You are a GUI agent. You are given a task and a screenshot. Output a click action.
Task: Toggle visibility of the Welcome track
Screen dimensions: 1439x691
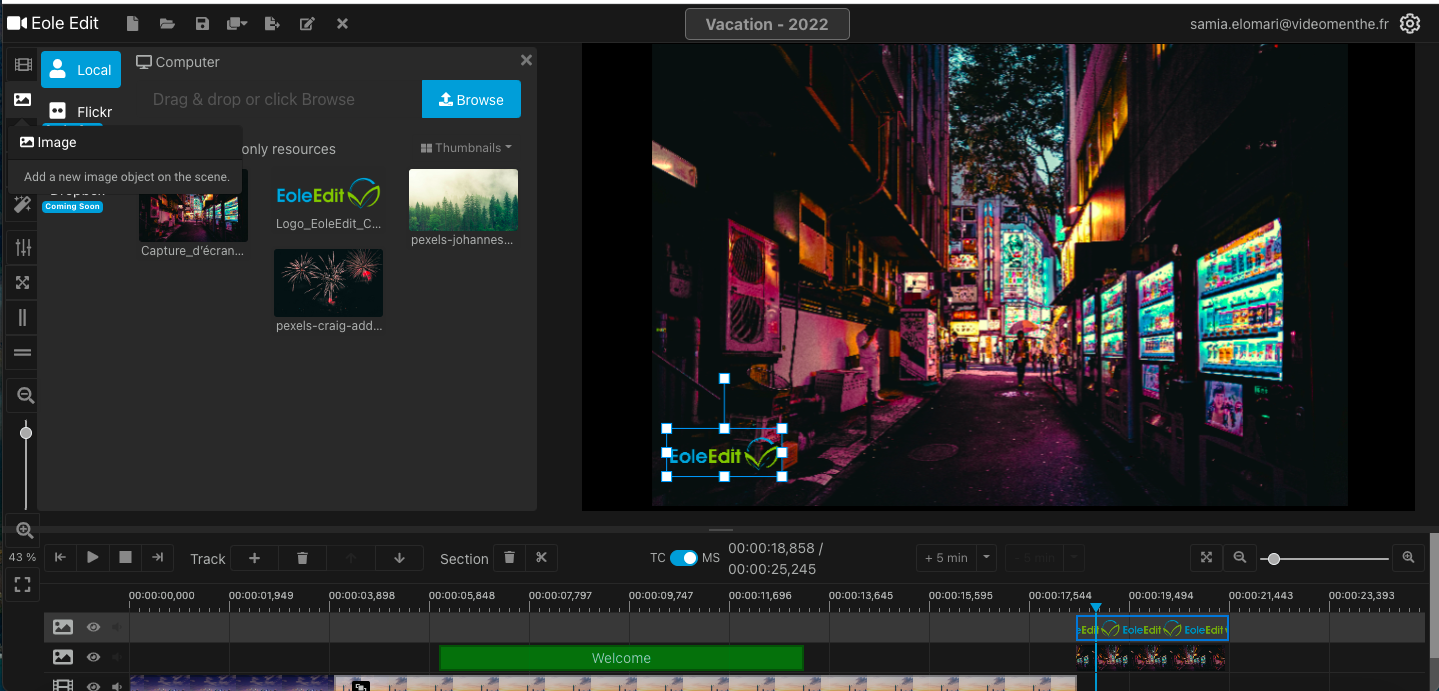tap(93, 657)
